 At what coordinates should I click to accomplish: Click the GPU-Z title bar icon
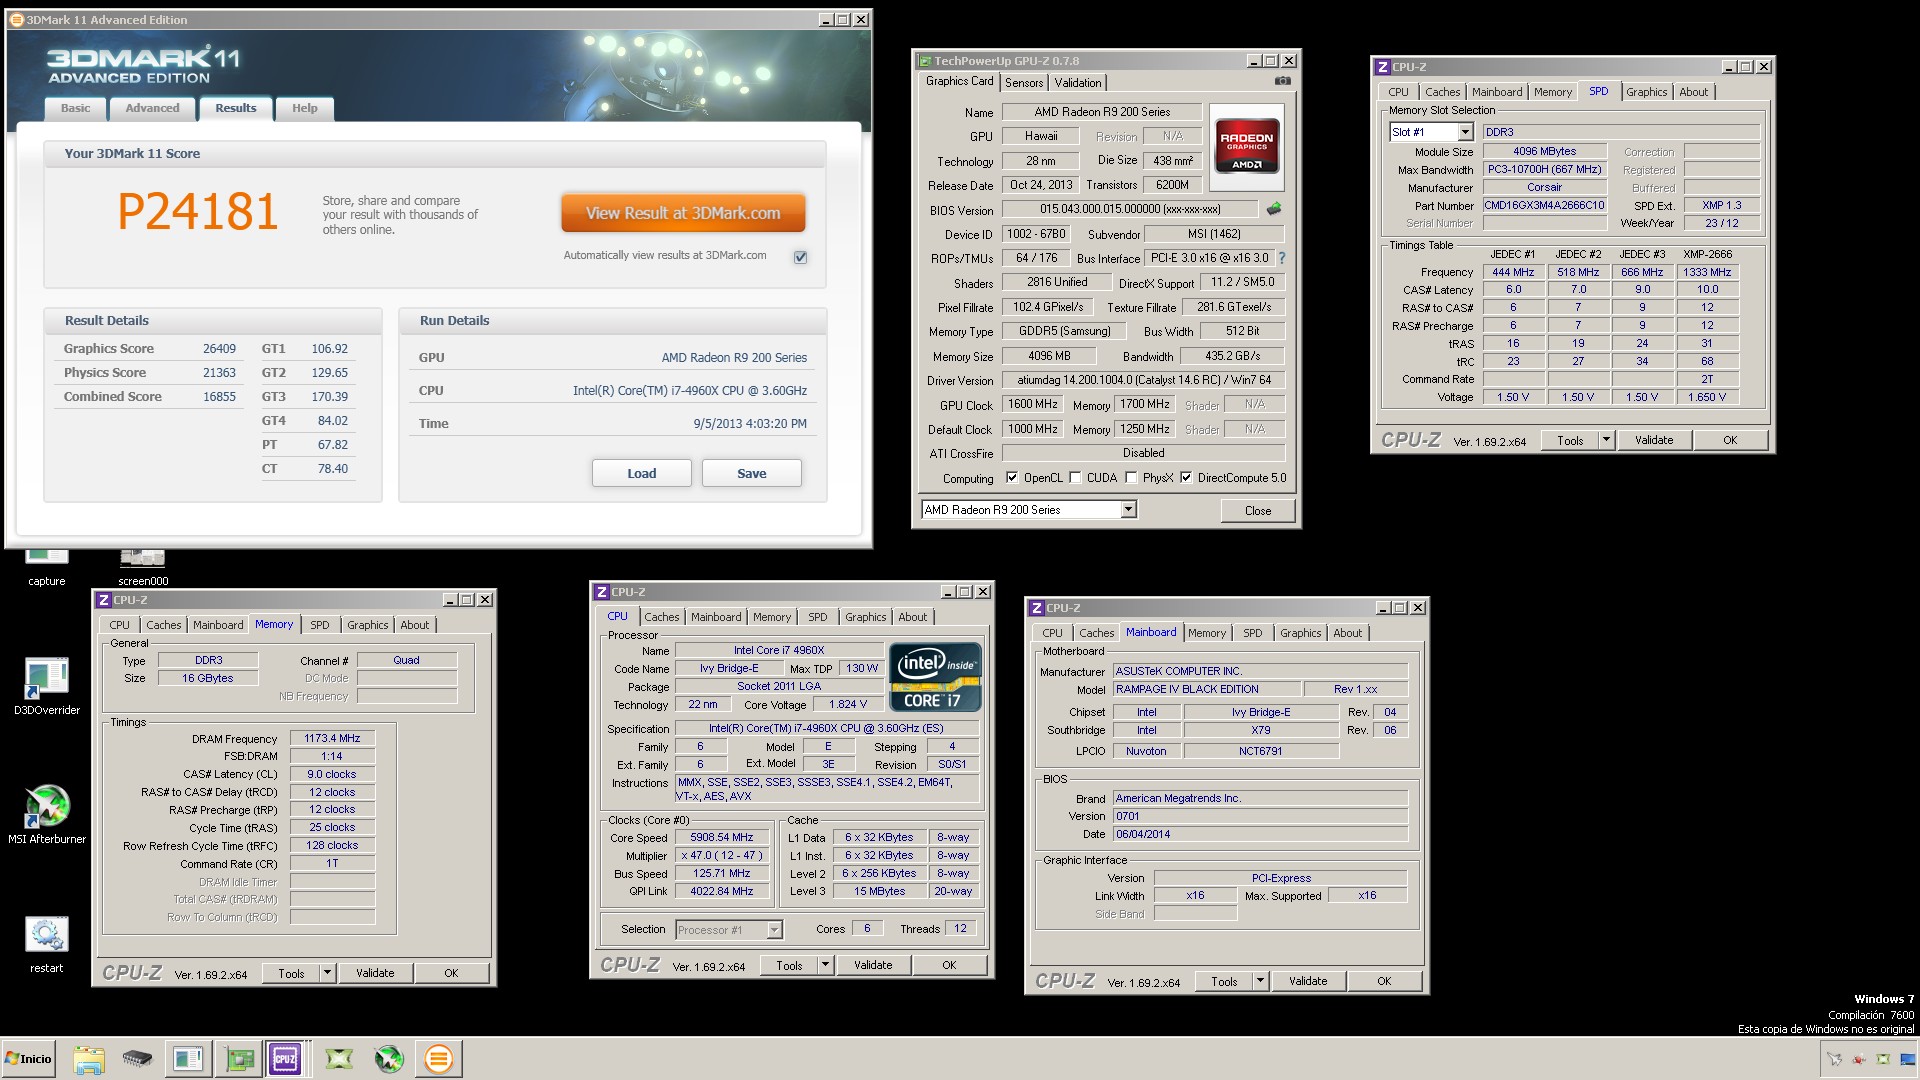pos(925,61)
